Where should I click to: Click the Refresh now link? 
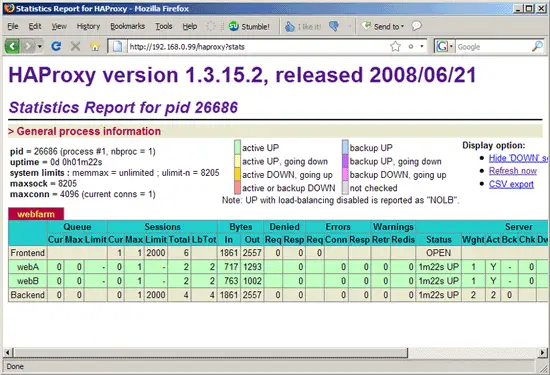pyautogui.click(x=513, y=171)
